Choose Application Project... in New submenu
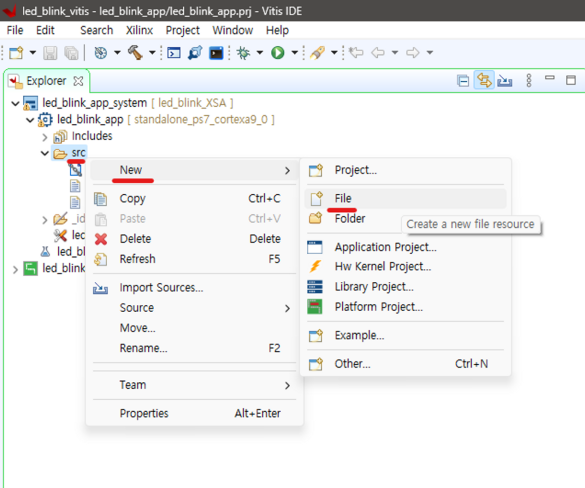Screen dimensions: 585x488 [x=405, y=247]
